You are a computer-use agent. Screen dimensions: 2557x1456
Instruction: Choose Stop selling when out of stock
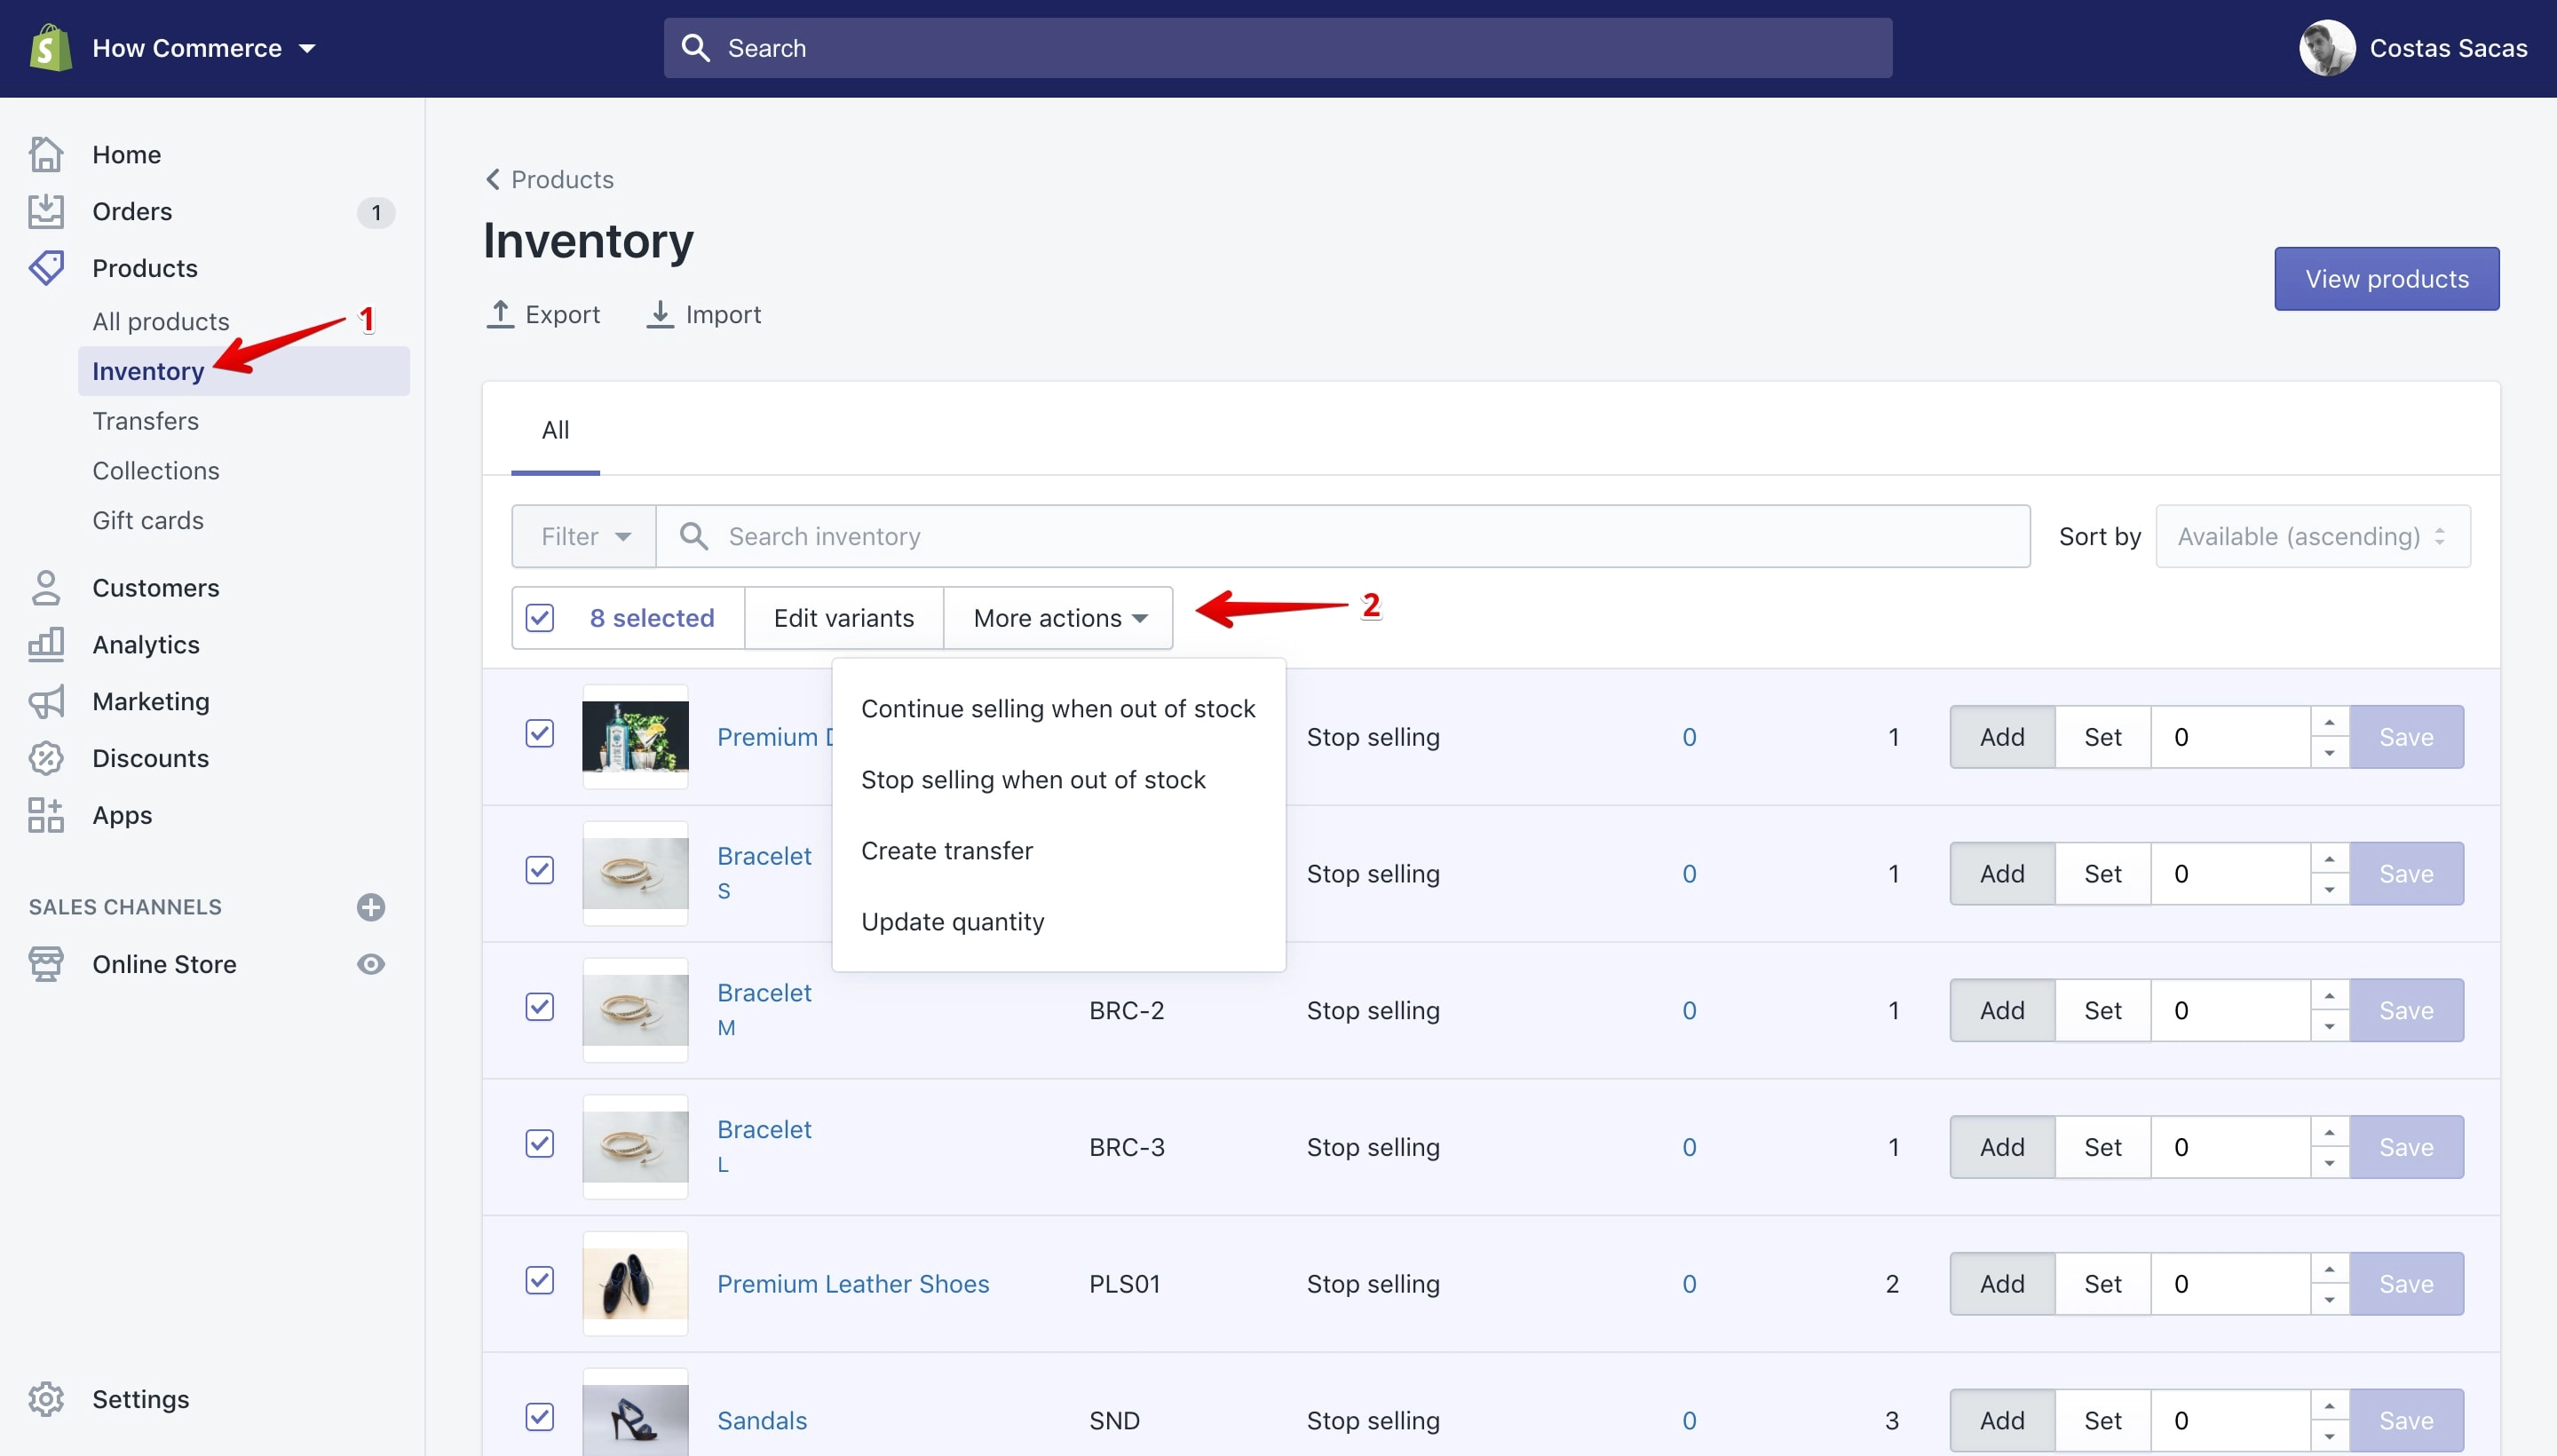coord(1058,780)
